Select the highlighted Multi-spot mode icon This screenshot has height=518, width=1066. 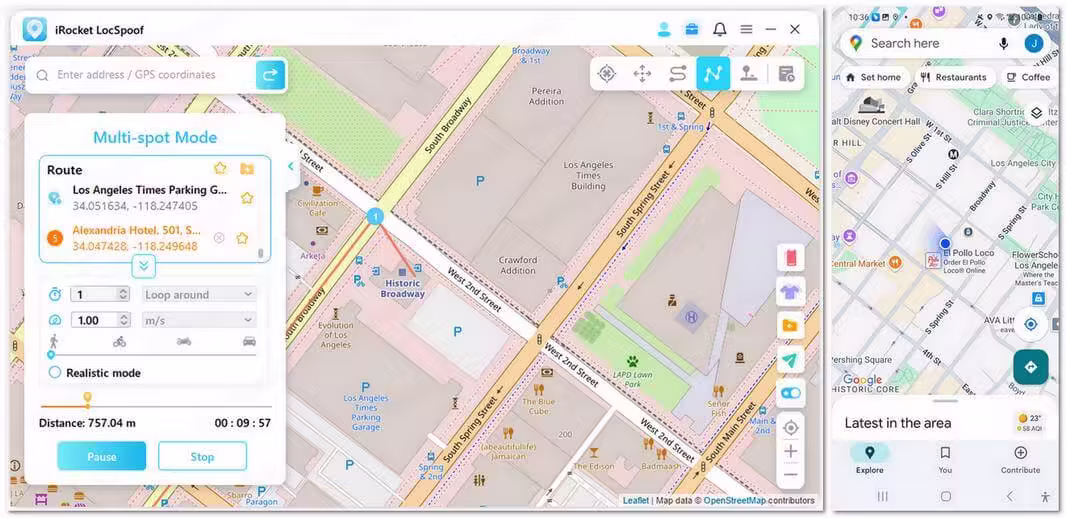coord(713,74)
